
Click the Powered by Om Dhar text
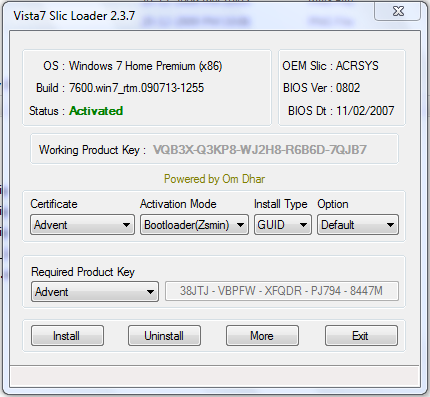tap(214, 179)
